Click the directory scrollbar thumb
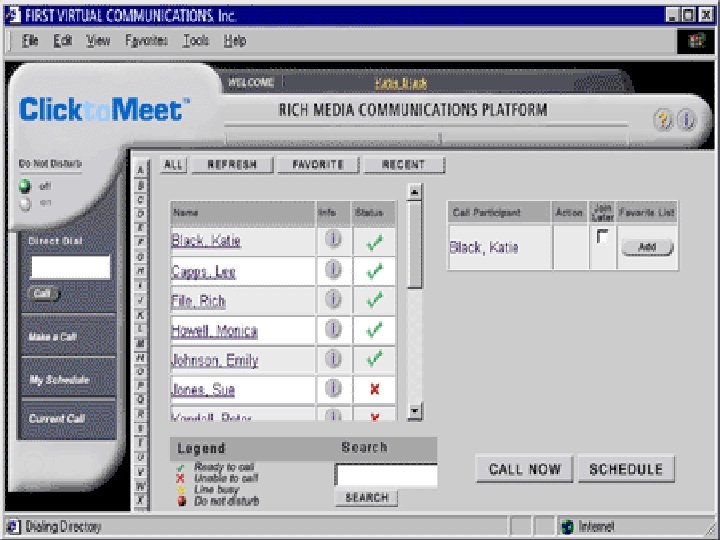 (x=415, y=244)
